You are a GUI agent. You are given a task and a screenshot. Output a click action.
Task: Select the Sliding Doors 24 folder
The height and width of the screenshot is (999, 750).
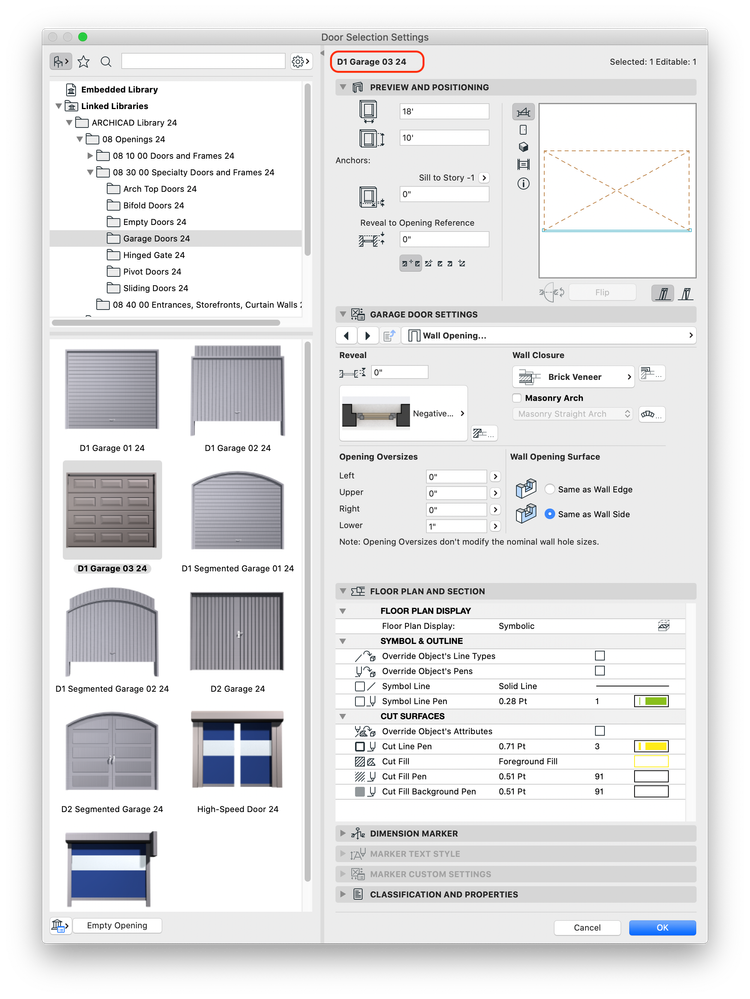pyautogui.click(x=155, y=288)
